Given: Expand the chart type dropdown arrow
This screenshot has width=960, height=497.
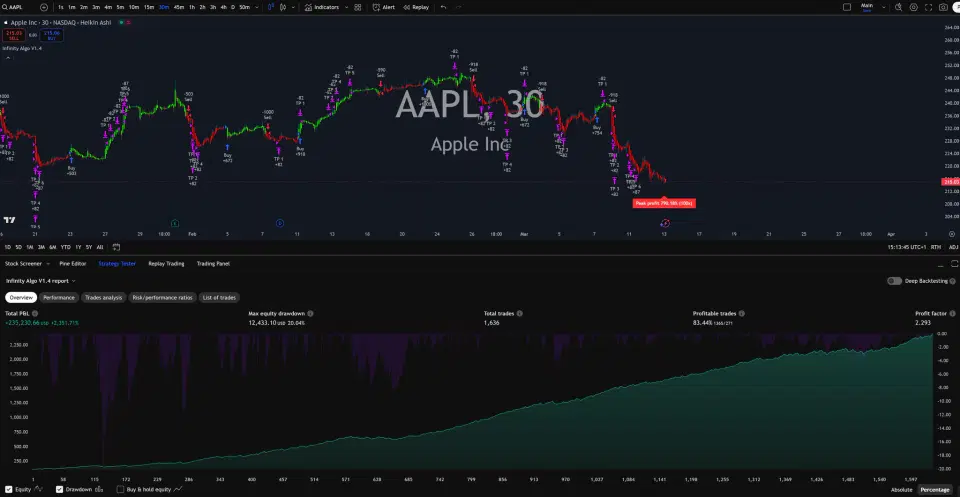Looking at the screenshot, I should click(293, 7).
